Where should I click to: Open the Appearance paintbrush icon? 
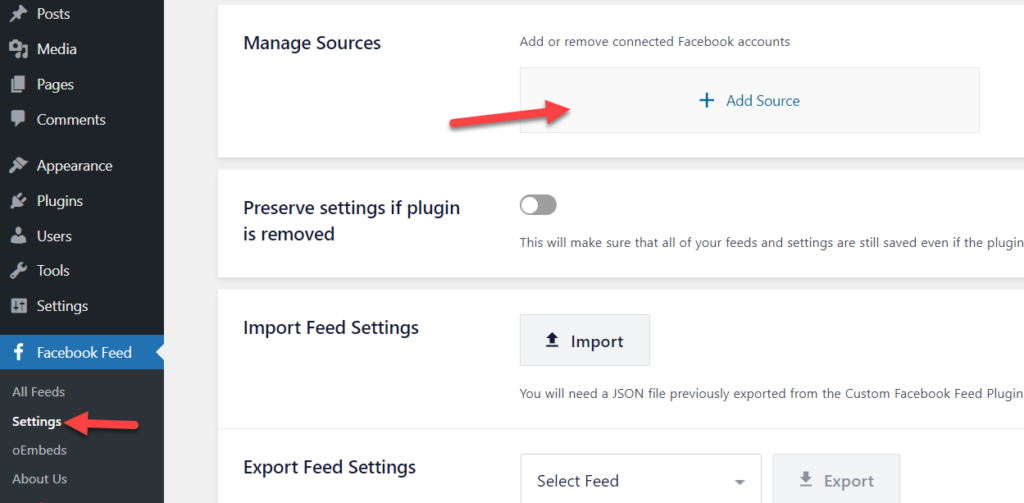tap(18, 166)
